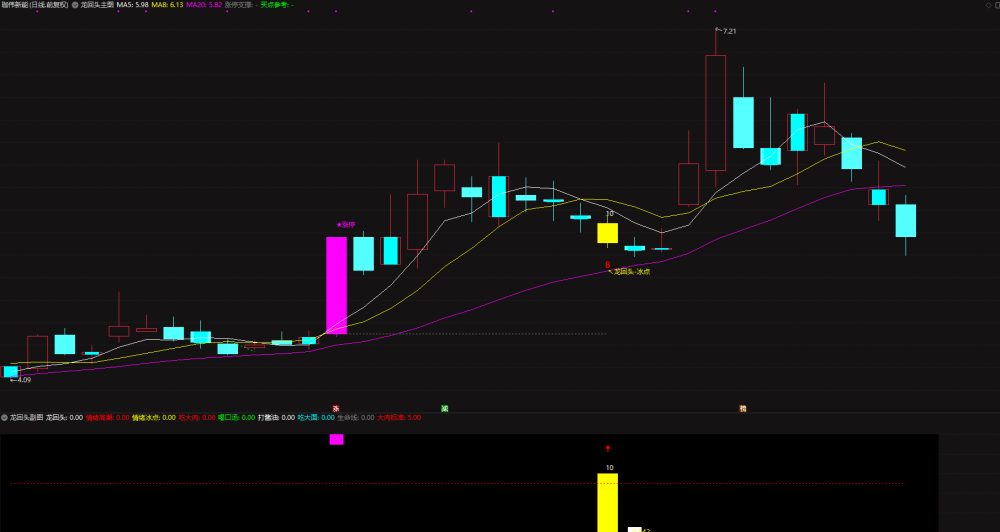
Task: Click the orange event marker below chart
Action: pos(742,408)
